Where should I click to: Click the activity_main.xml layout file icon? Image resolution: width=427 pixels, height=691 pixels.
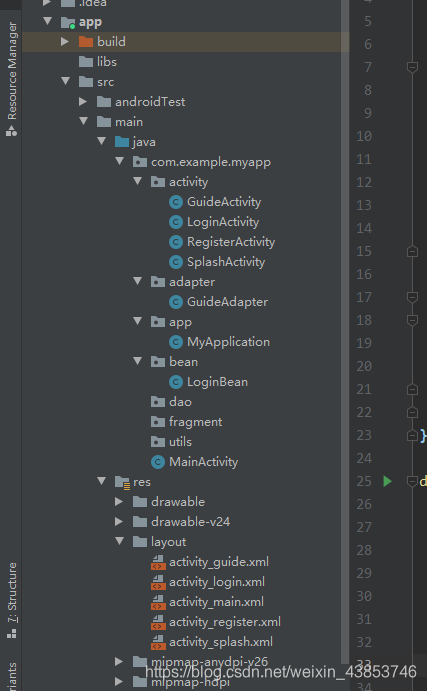(x=158, y=602)
